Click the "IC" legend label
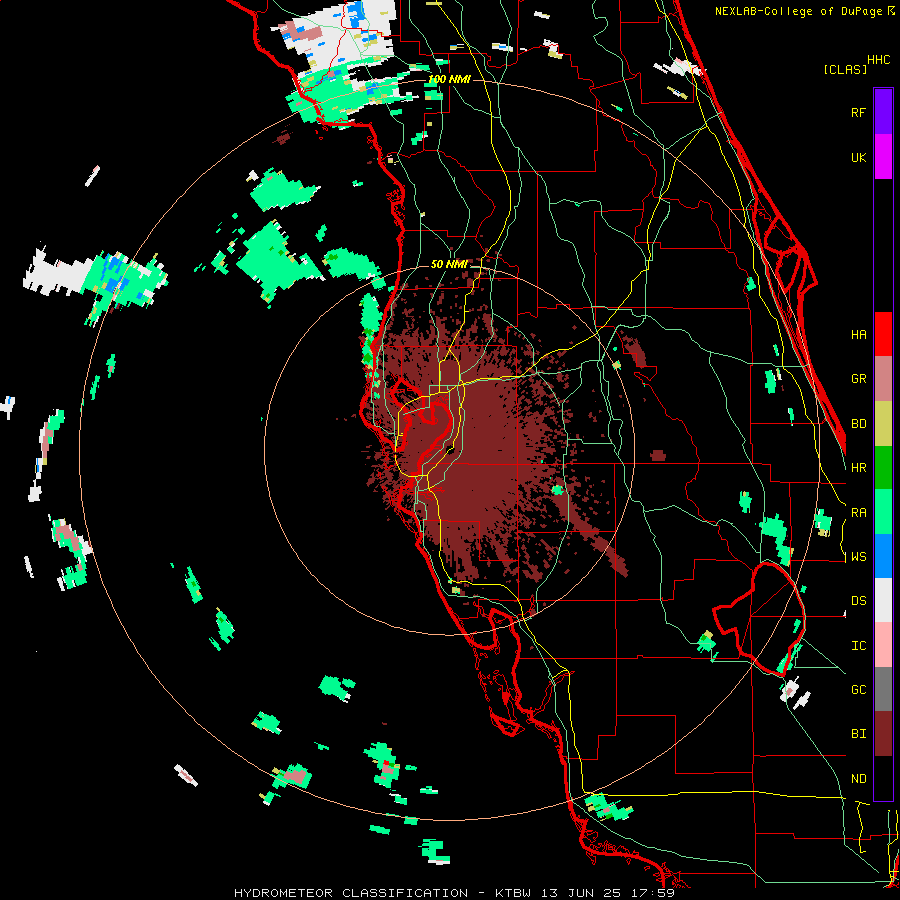This screenshot has width=900, height=900. (858, 646)
